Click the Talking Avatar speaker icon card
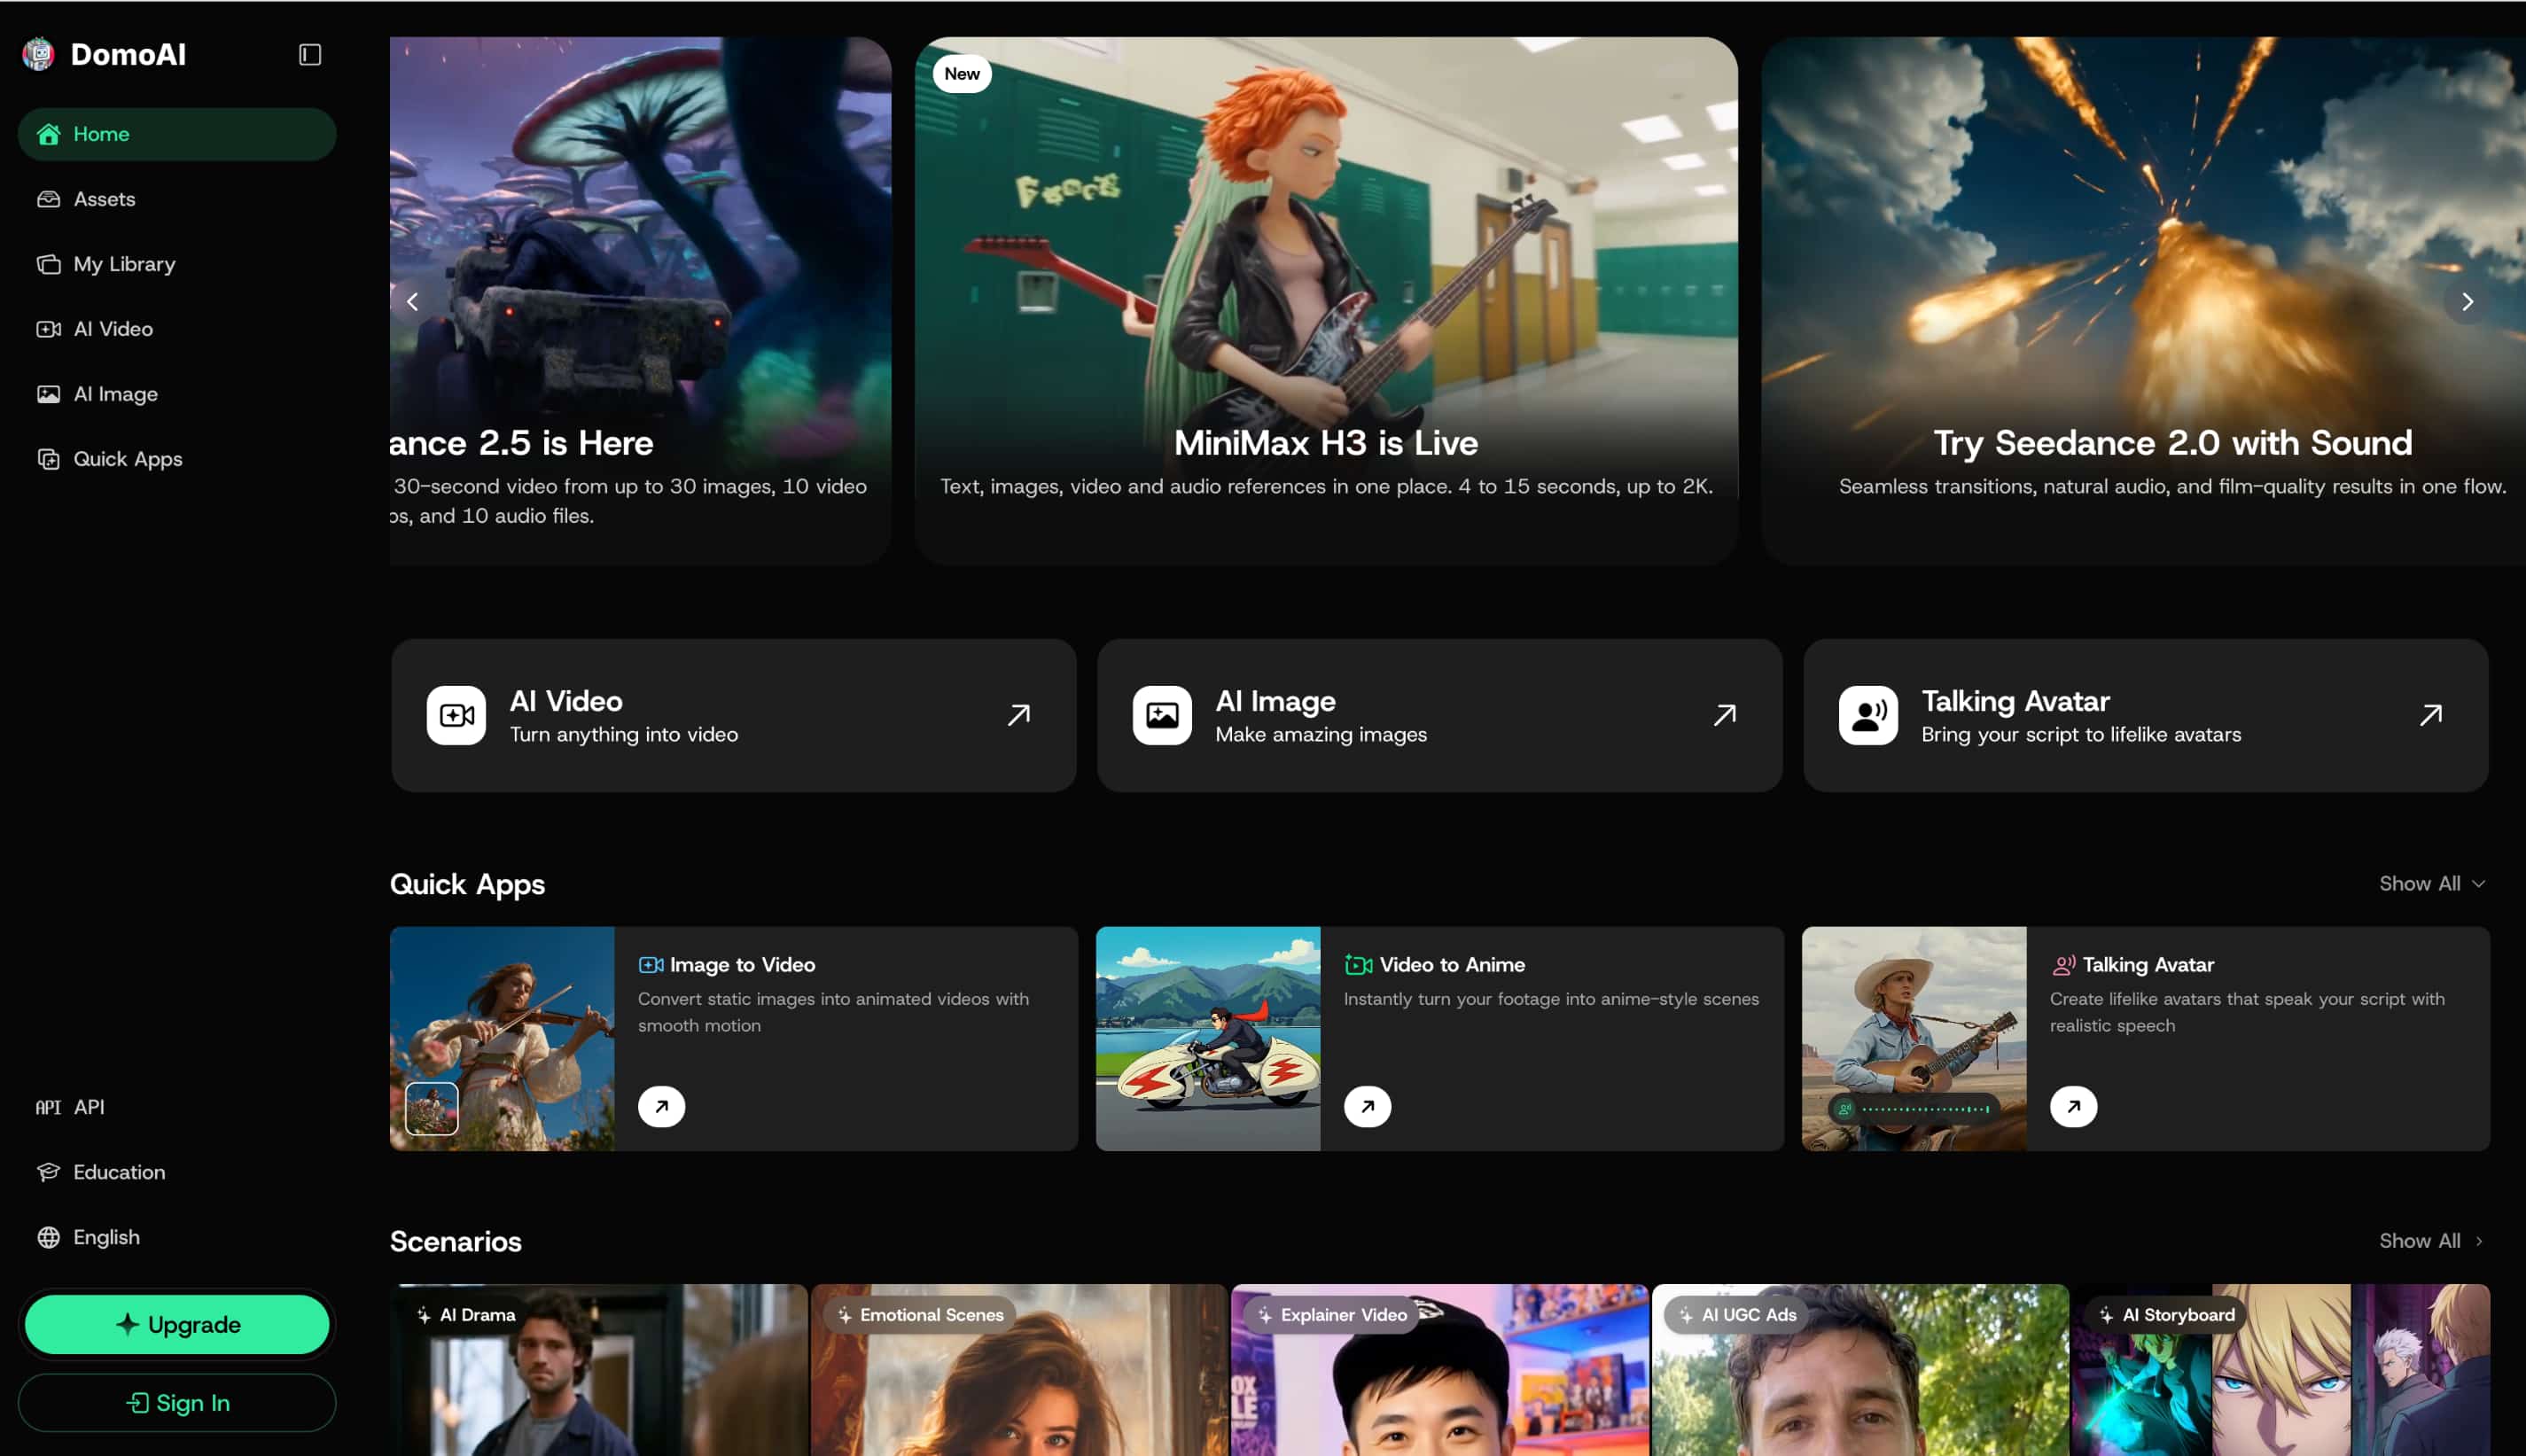The height and width of the screenshot is (1456, 2526). click(x=1868, y=715)
